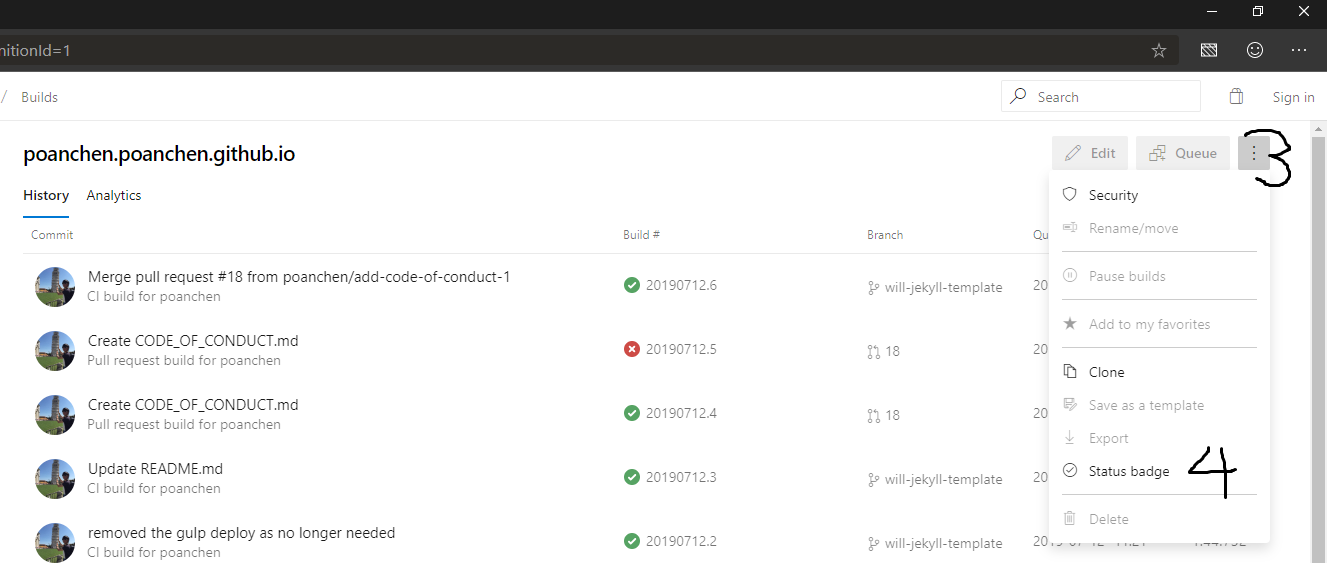Open Merge pull request #18 commit
Viewport: 1327px width, 563px height.
[299, 276]
